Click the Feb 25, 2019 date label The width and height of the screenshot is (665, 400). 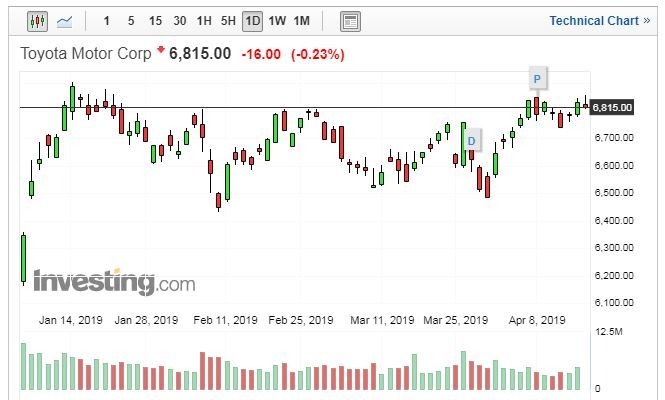pos(301,320)
